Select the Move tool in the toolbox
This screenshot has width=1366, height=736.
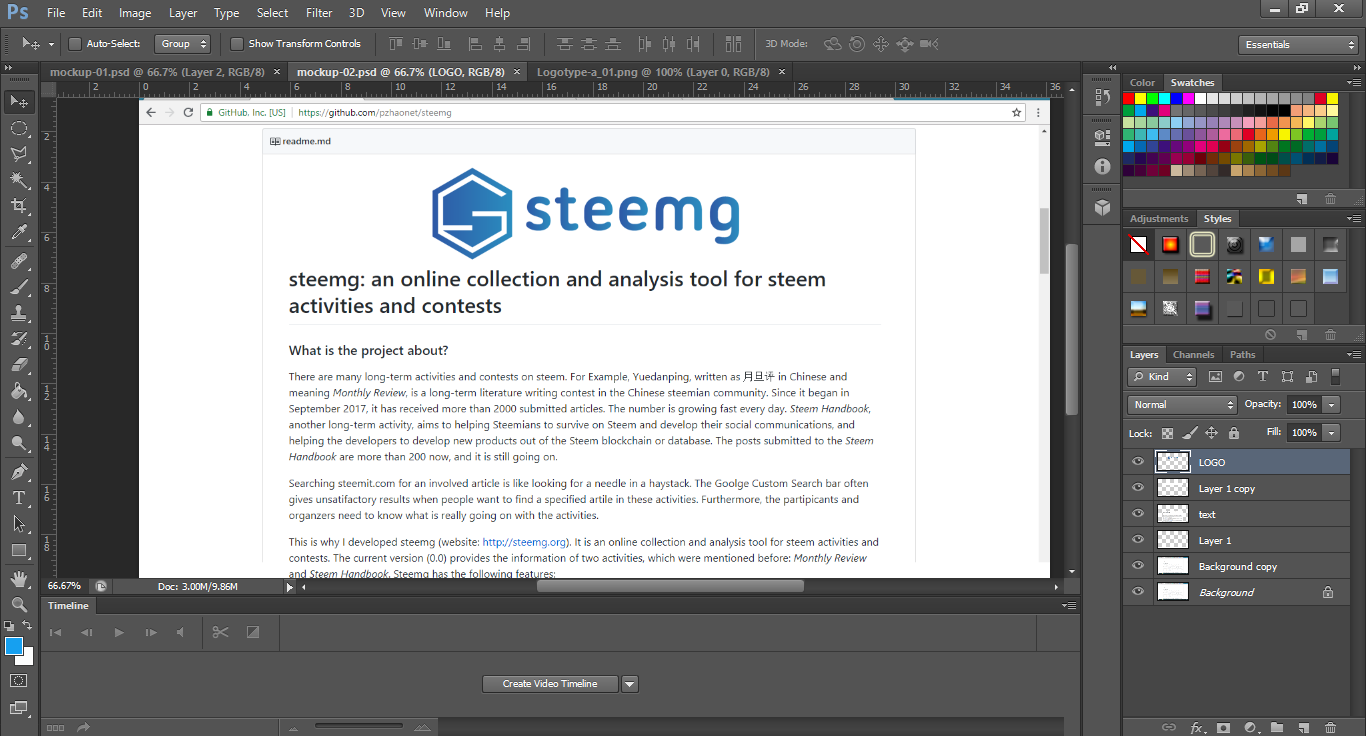19,101
